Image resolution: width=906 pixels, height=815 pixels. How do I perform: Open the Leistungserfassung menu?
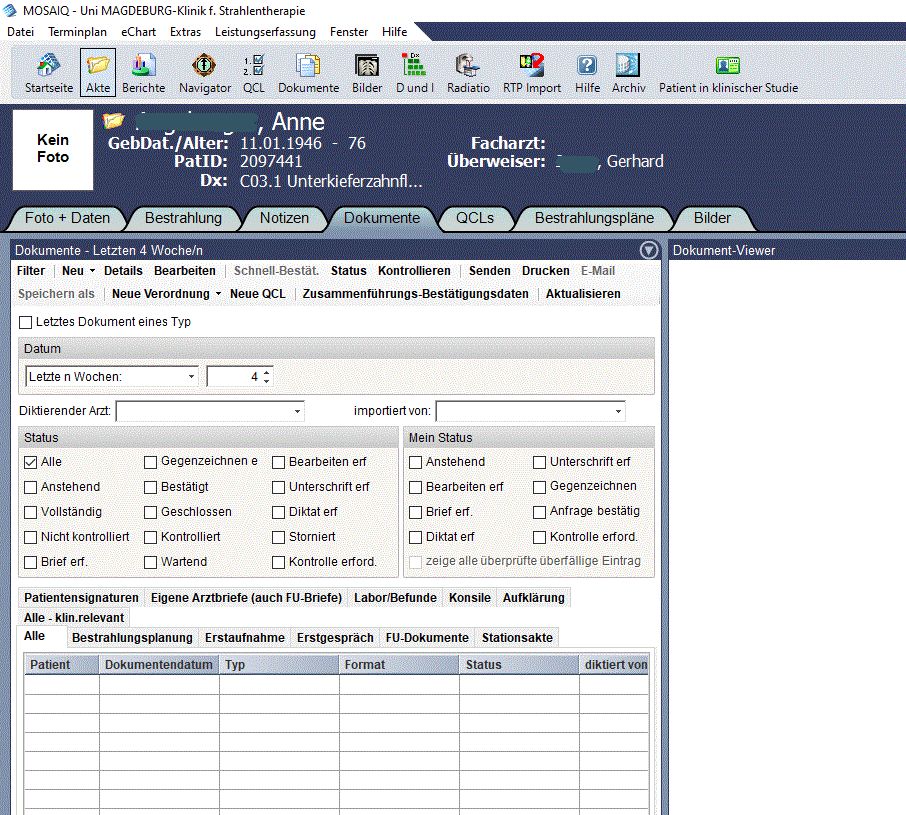[265, 32]
